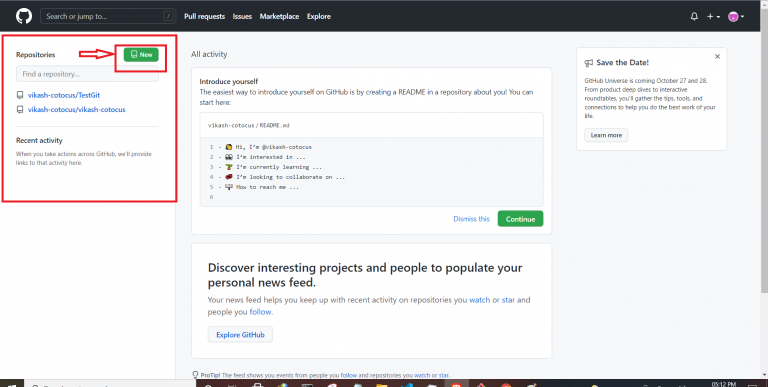This screenshot has height=387, width=768.
Task: Click README line 'Hi, I'm @vikash-cotocus'
Action: click(x=268, y=147)
